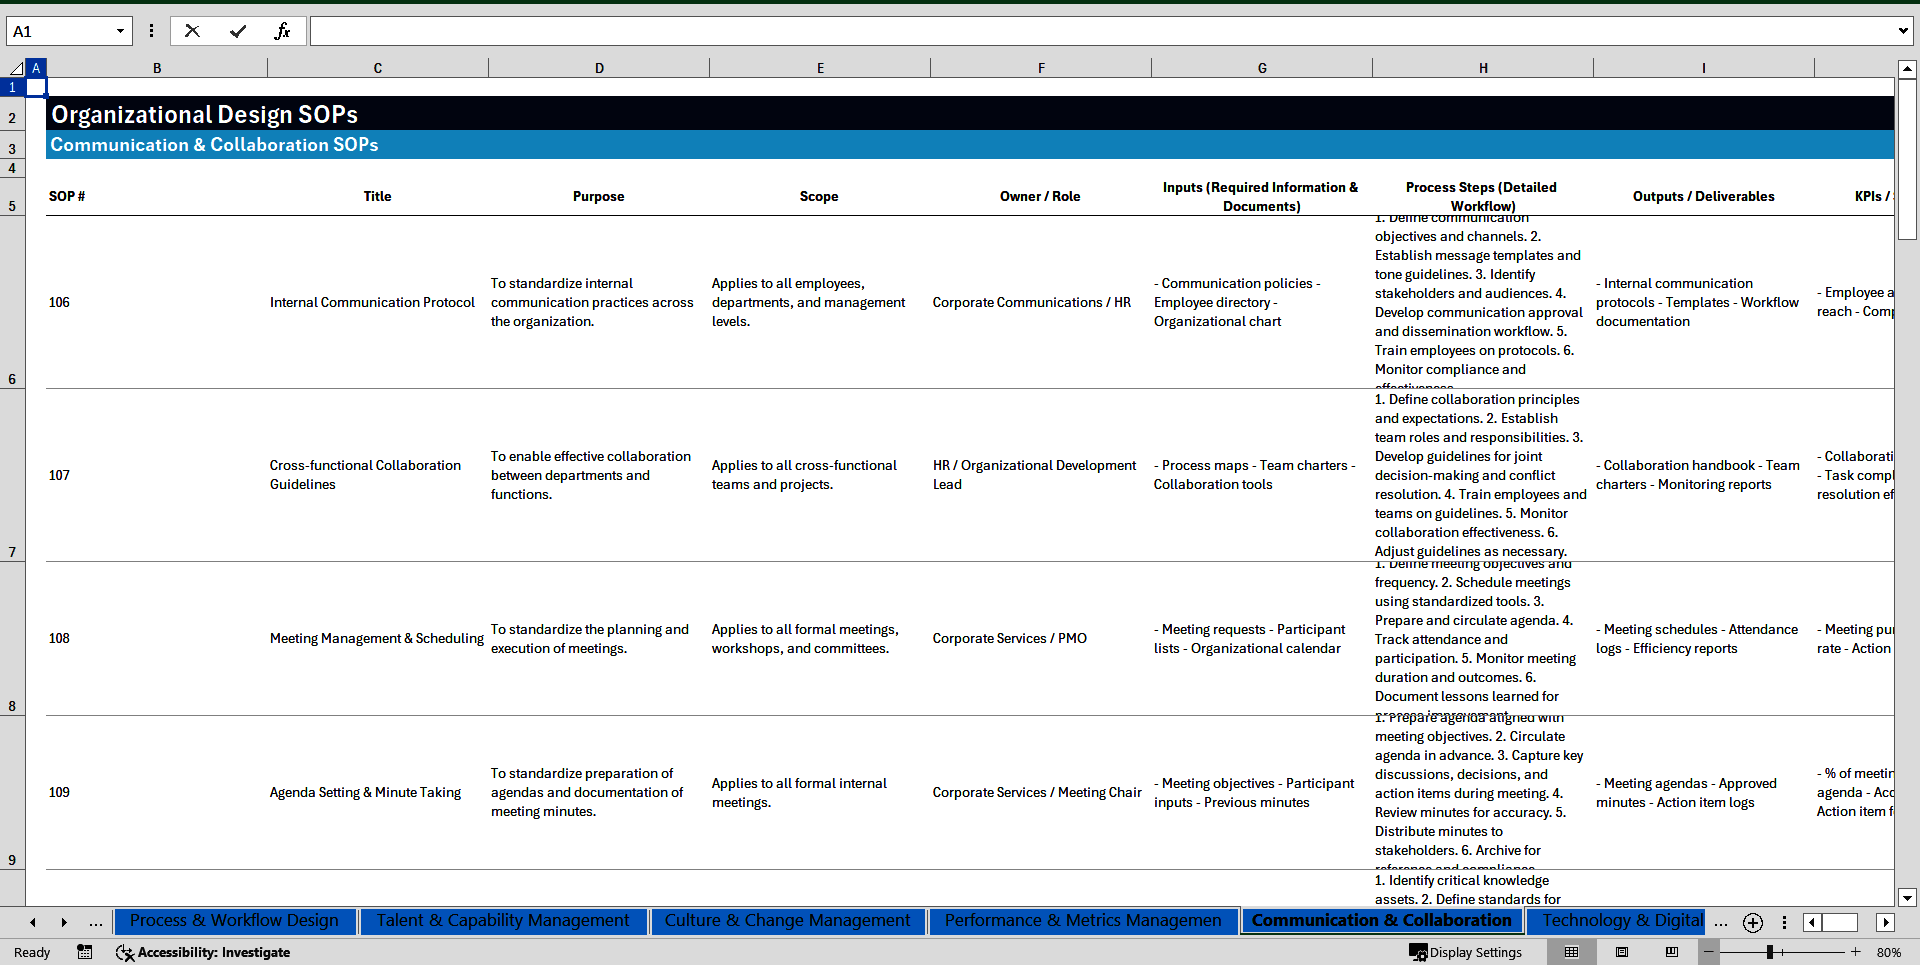This screenshot has width=1920, height=966.
Task: Switch to Page Break Preview
Action: click(1672, 952)
